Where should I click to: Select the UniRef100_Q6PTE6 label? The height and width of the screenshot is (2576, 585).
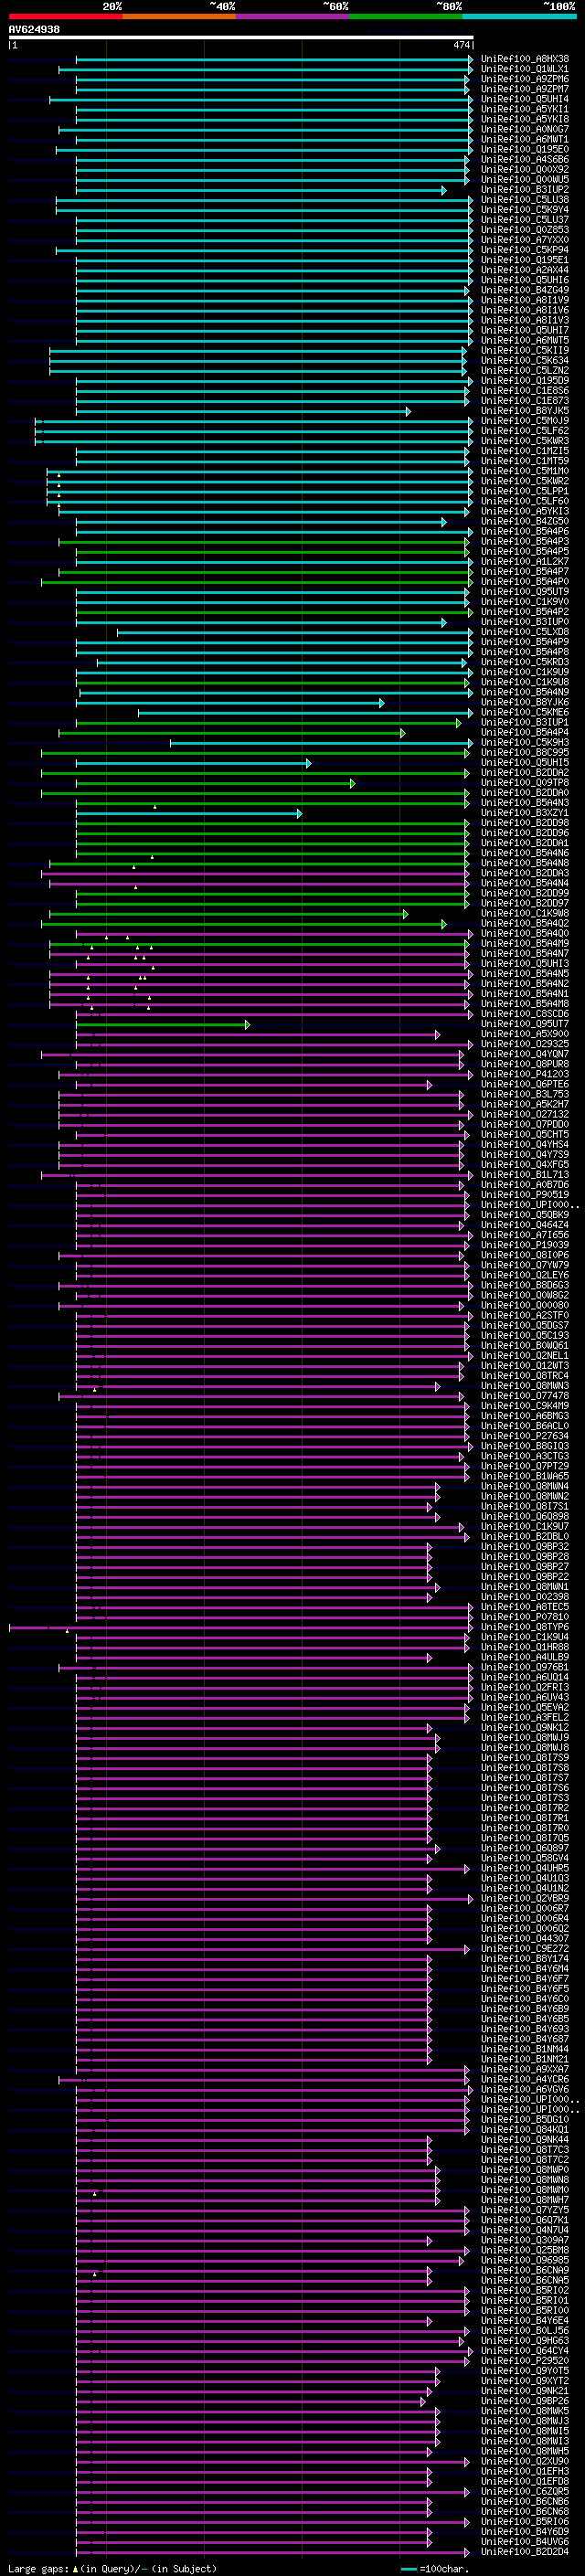pyautogui.click(x=524, y=1085)
